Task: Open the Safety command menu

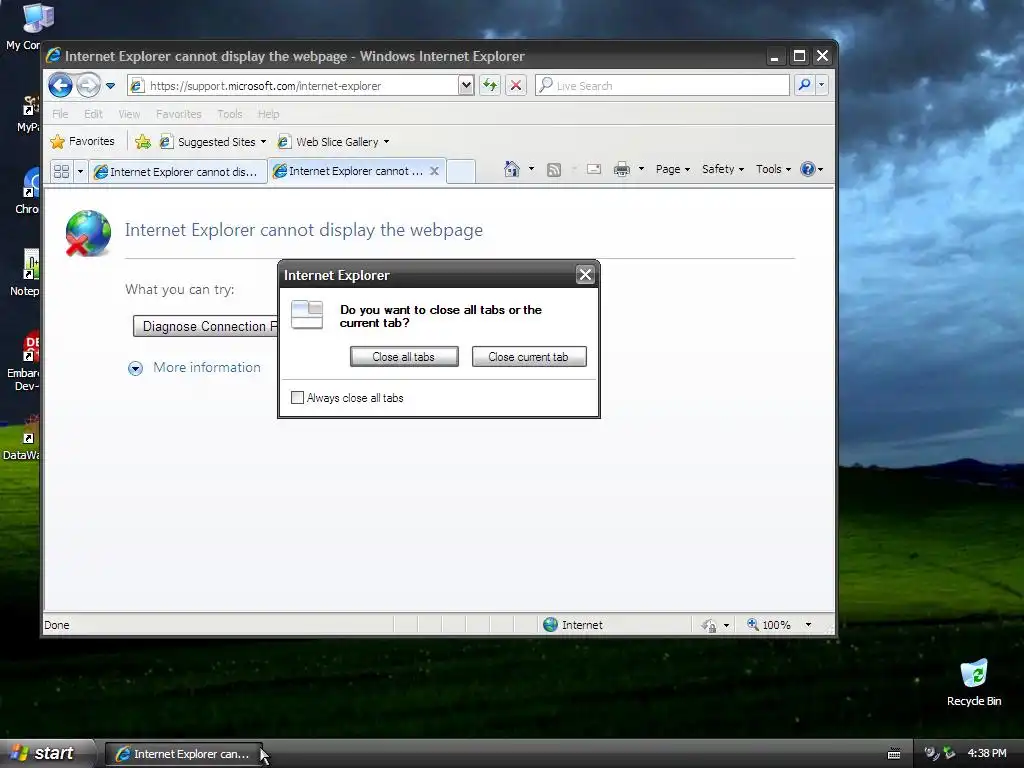Action: (723, 169)
